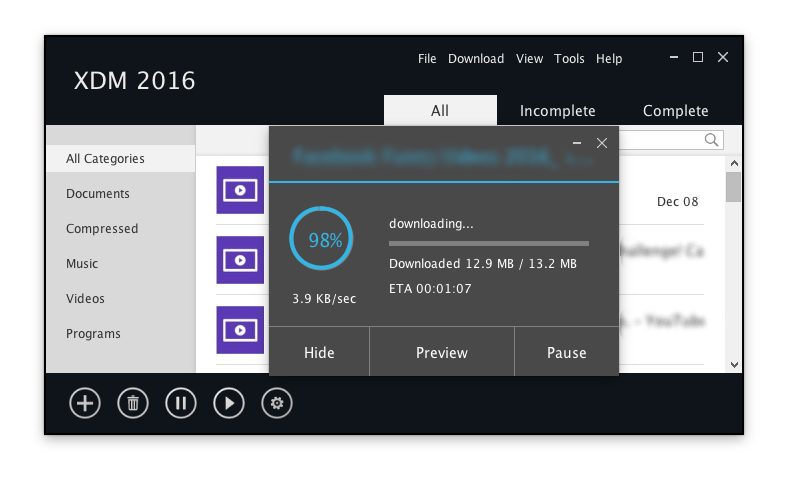Click the search input field
Screen dimensions: 796x477
click(672, 140)
